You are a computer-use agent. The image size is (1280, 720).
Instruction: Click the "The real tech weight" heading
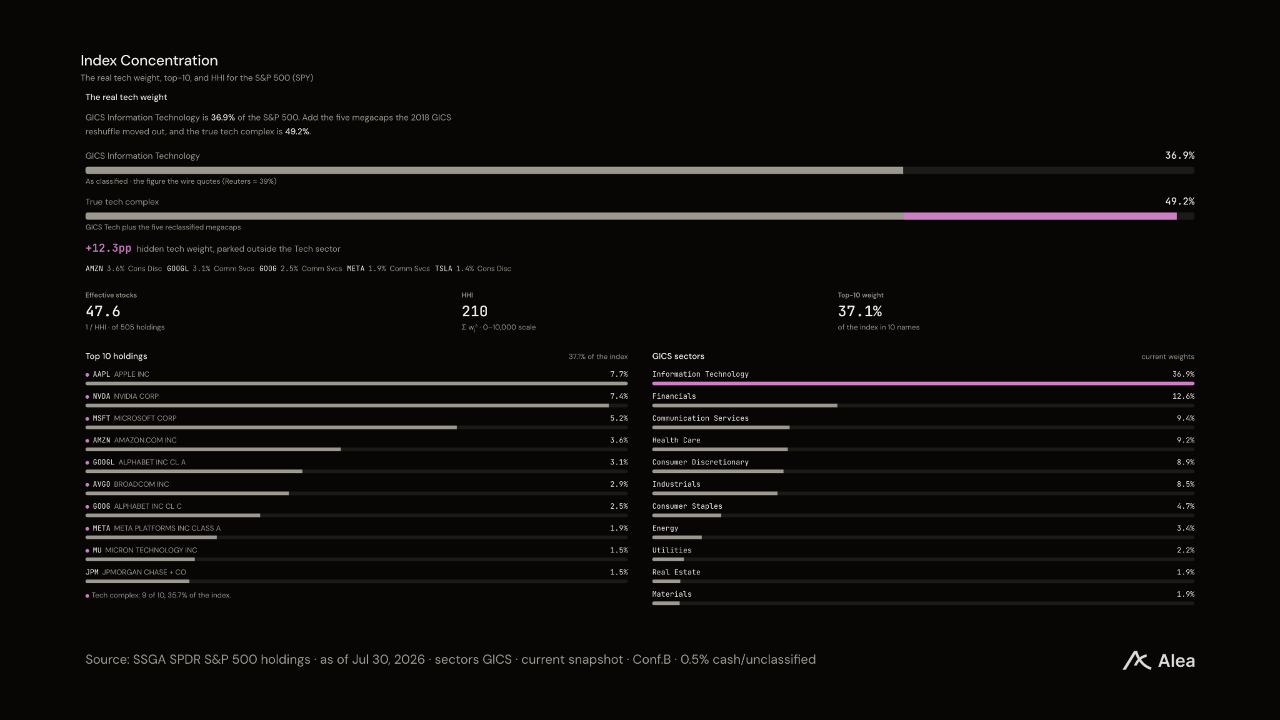126,97
